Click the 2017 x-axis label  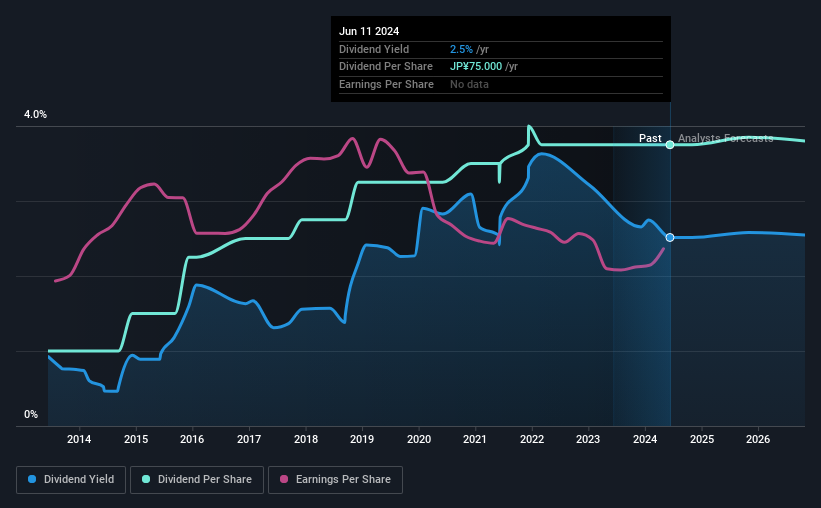(249, 439)
